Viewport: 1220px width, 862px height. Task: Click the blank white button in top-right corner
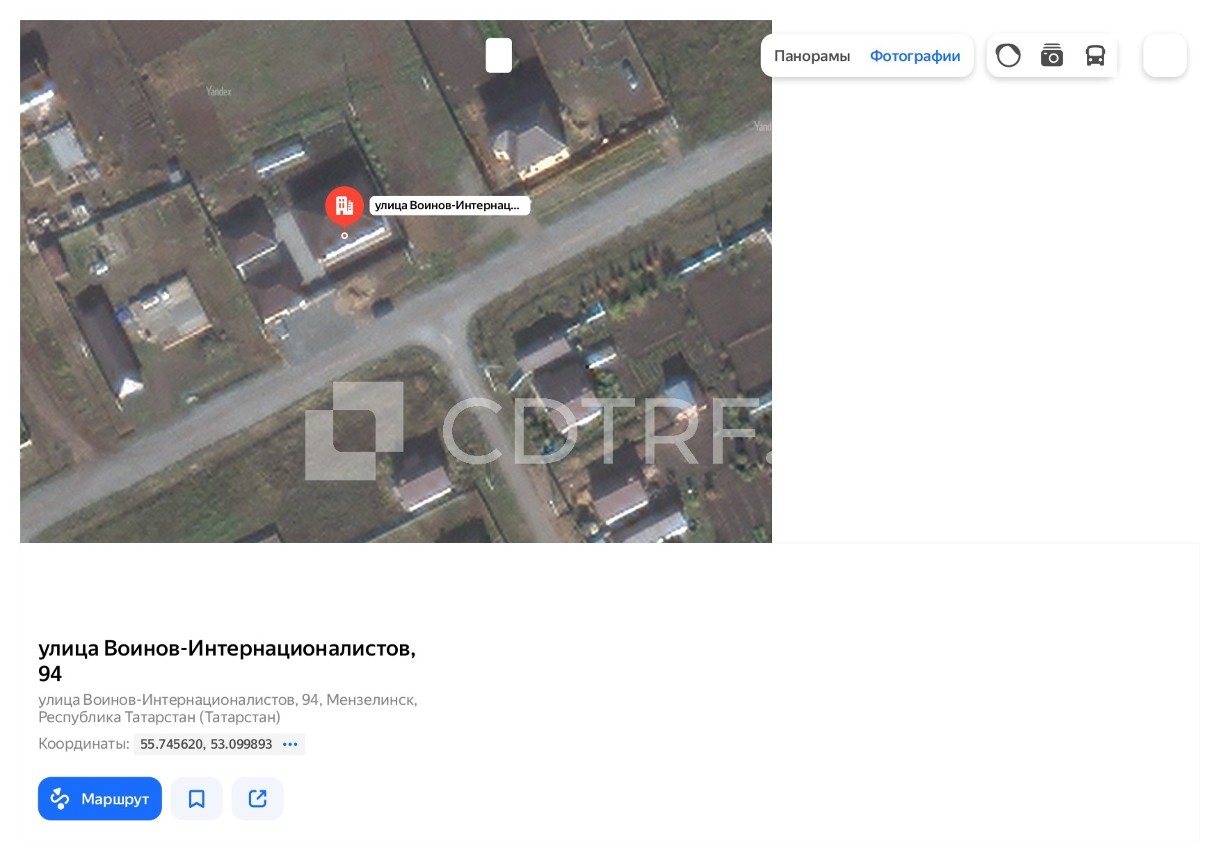click(1165, 56)
